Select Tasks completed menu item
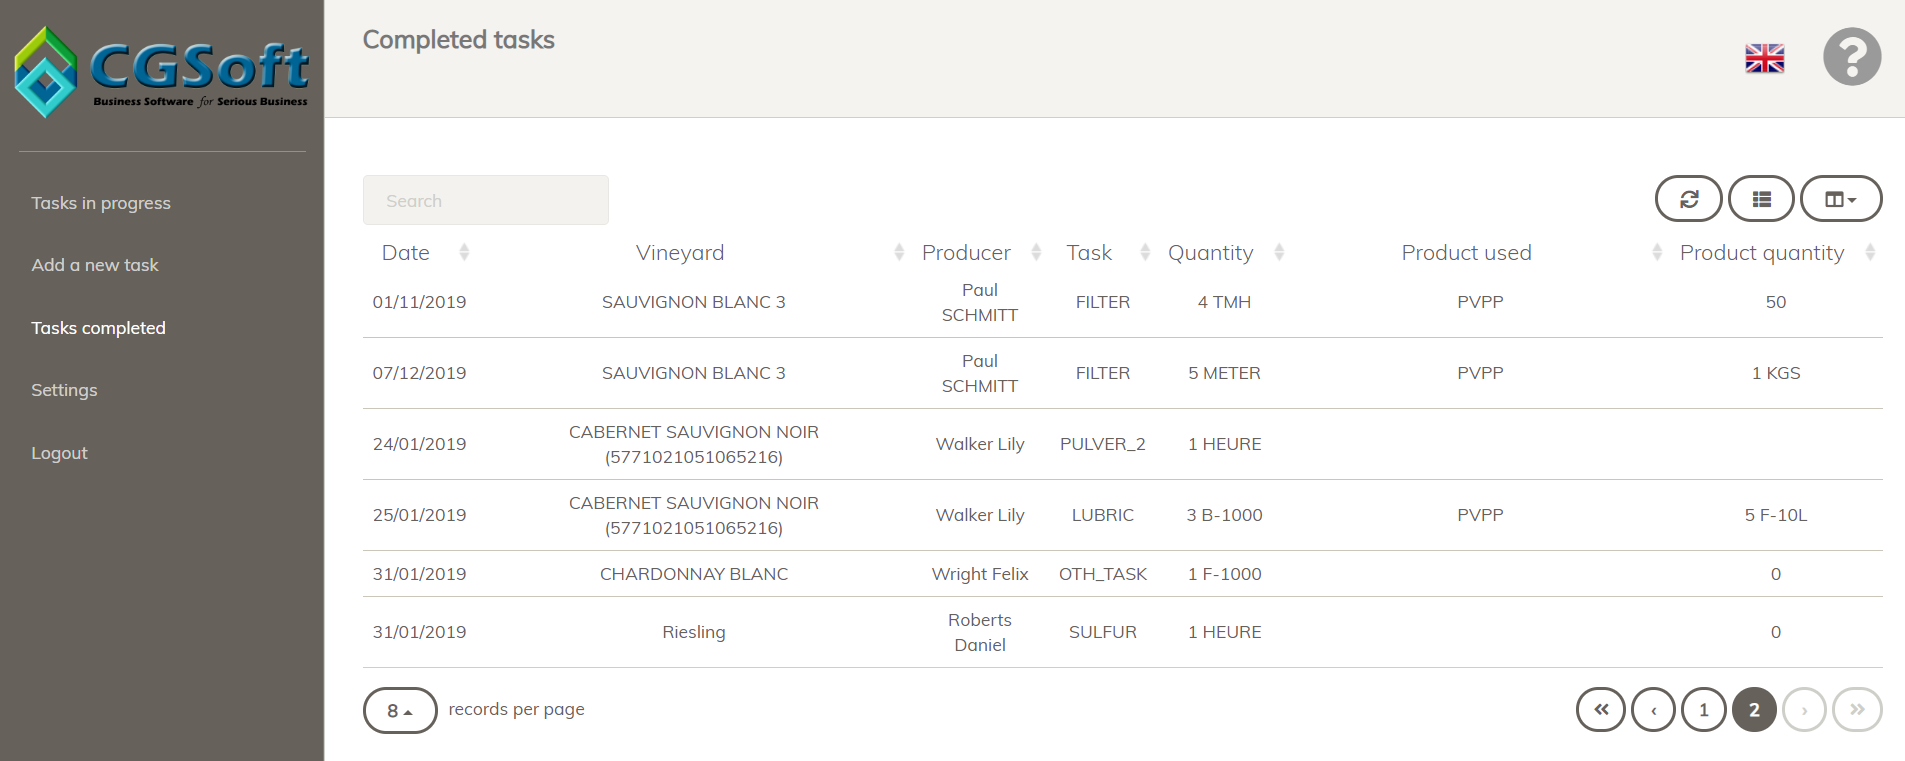 point(98,328)
